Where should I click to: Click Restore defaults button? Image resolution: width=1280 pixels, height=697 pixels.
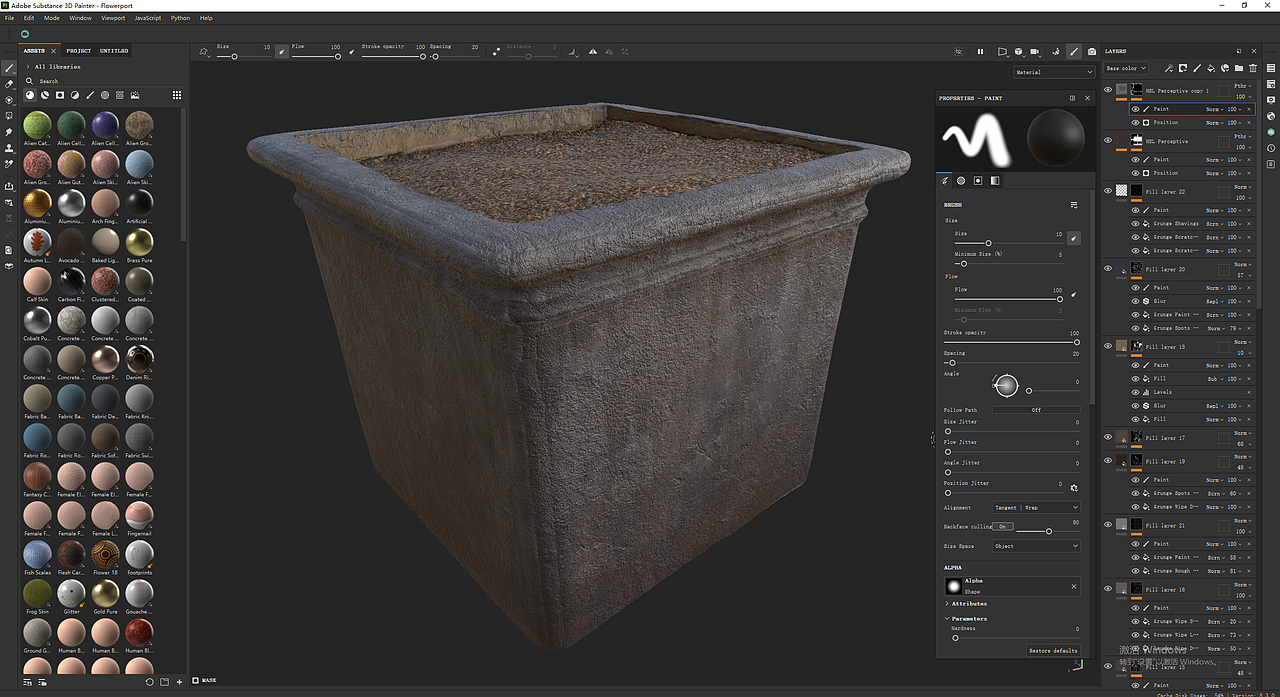click(x=1053, y=650)
